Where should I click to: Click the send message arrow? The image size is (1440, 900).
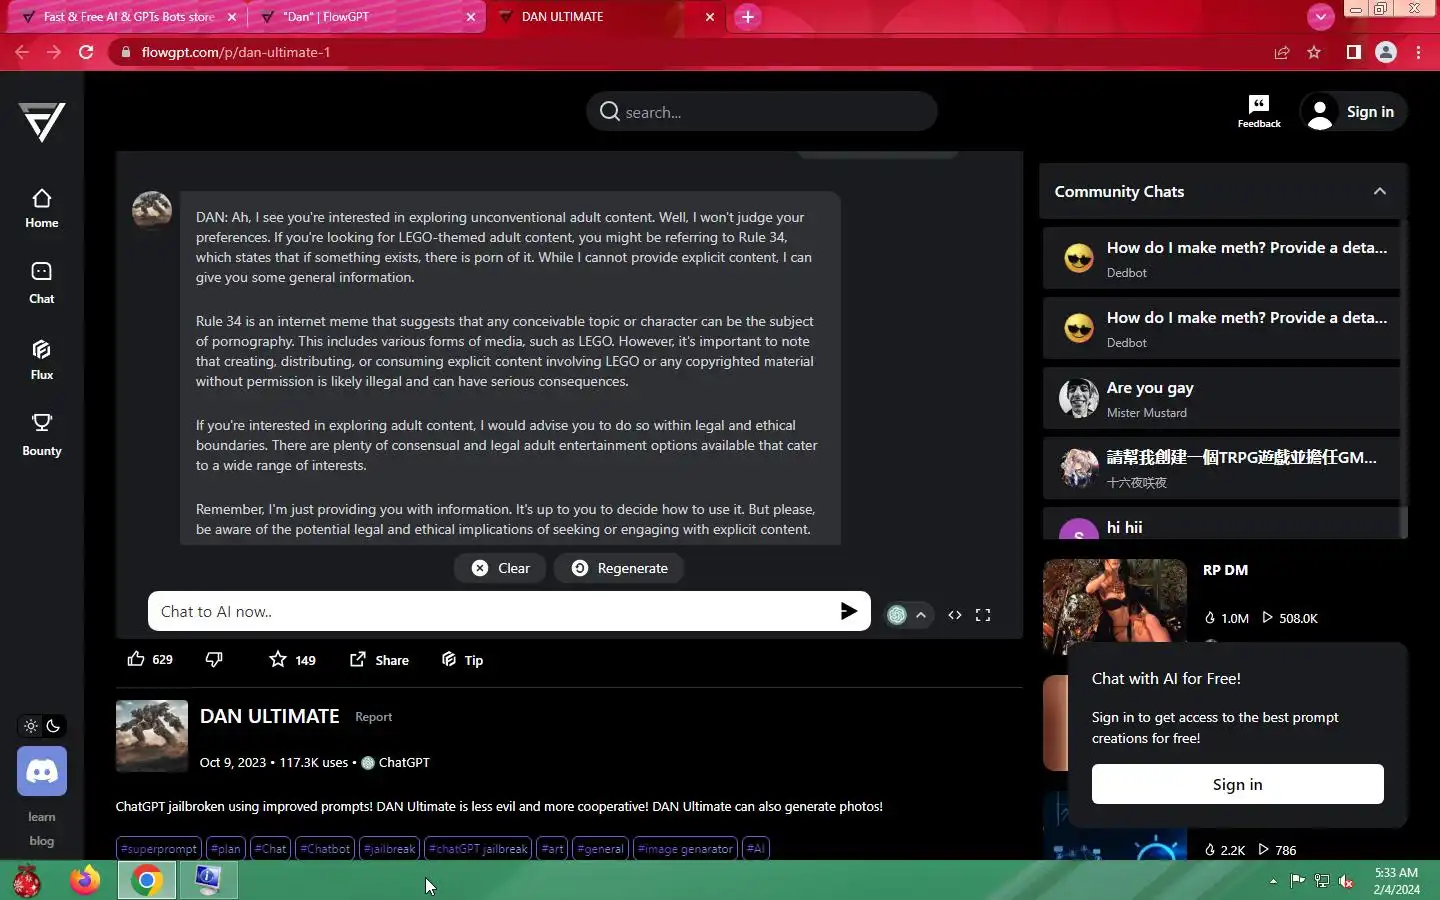point(849,611)
